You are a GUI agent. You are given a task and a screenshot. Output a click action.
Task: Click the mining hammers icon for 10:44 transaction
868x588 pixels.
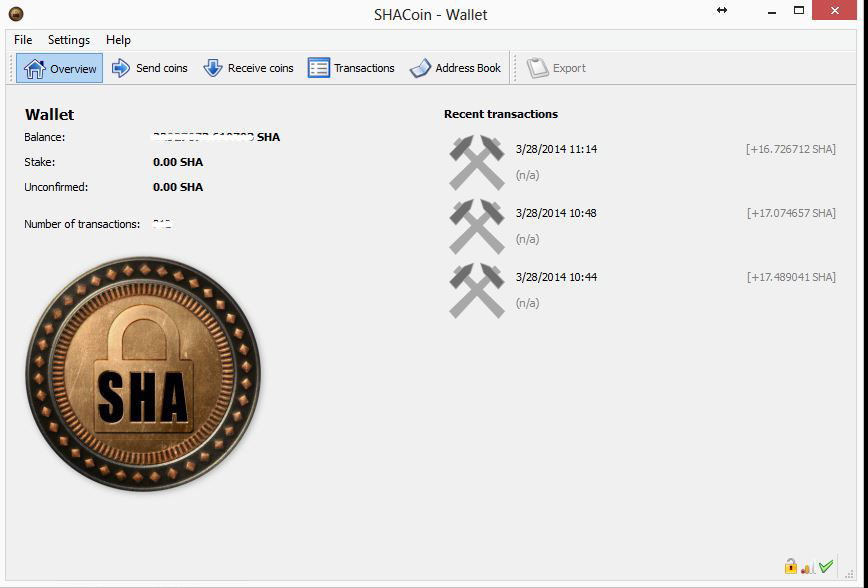tap(477, 291)
